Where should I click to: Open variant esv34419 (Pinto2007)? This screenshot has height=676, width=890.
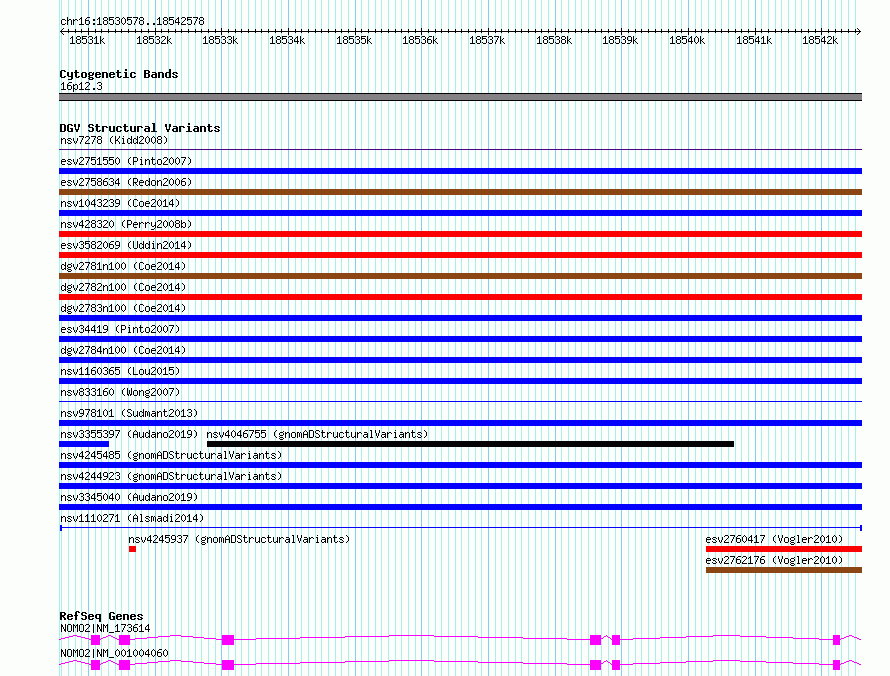click(120, 329)
